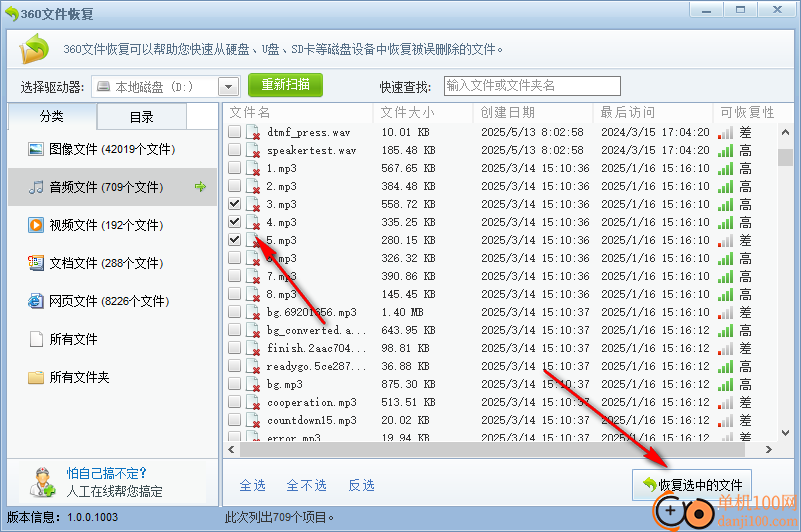This screenshot has width=801, height=532.
Task: Select the 所有文件 blank page icon
Action: [36, 339]
